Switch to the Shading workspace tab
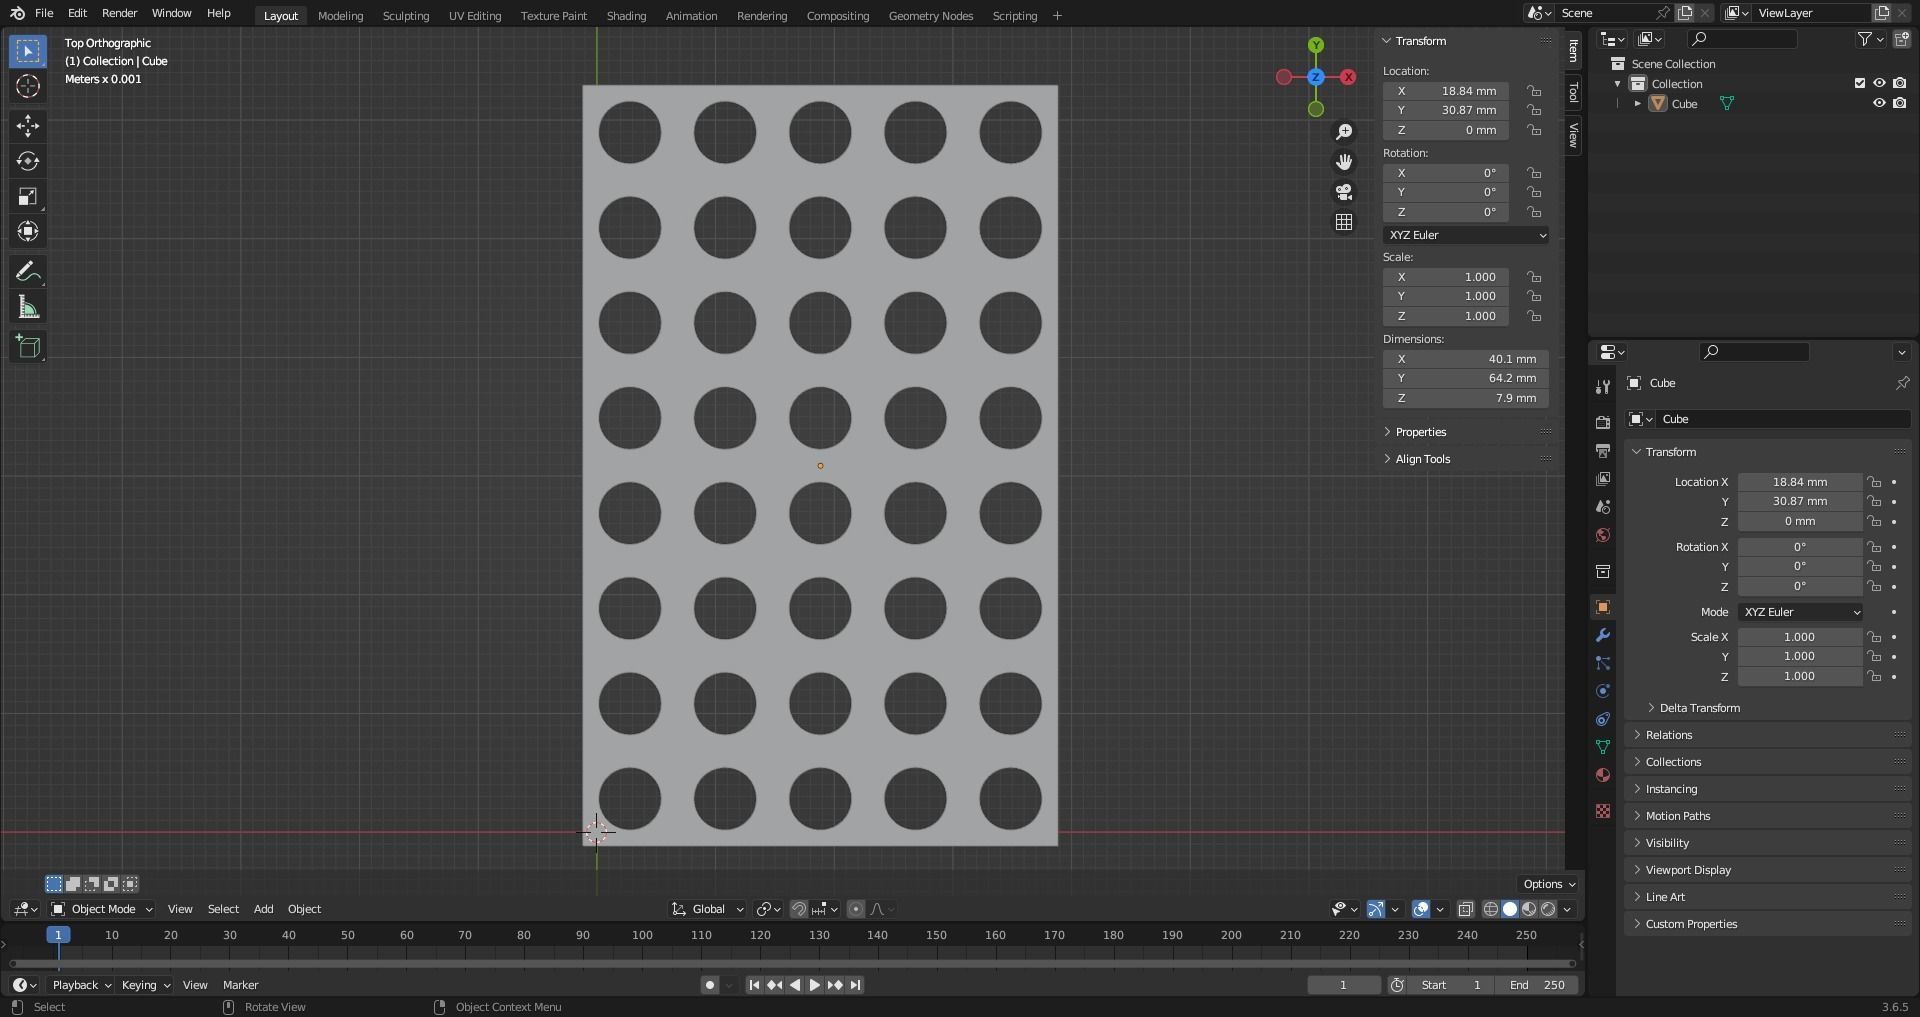This screenshot has width=1920, height=1017. 626,16
